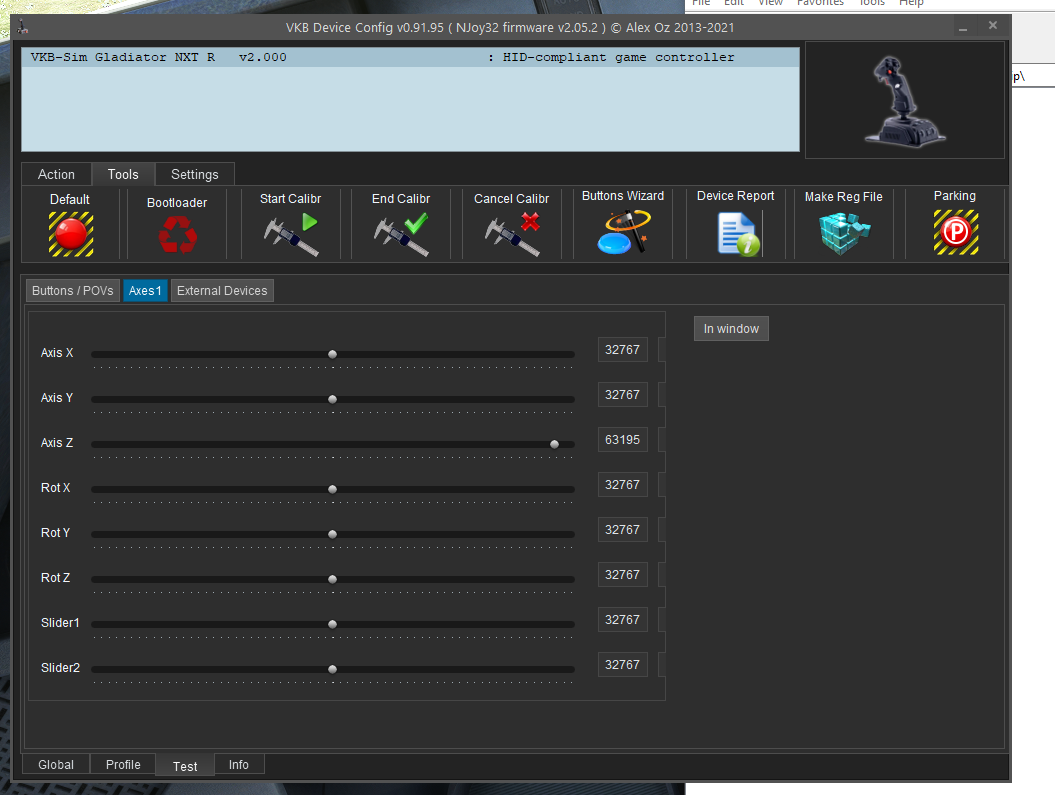Select the Axes1 tab
This screenshot has width=1055, height=795.
click(x=145, y=291)
